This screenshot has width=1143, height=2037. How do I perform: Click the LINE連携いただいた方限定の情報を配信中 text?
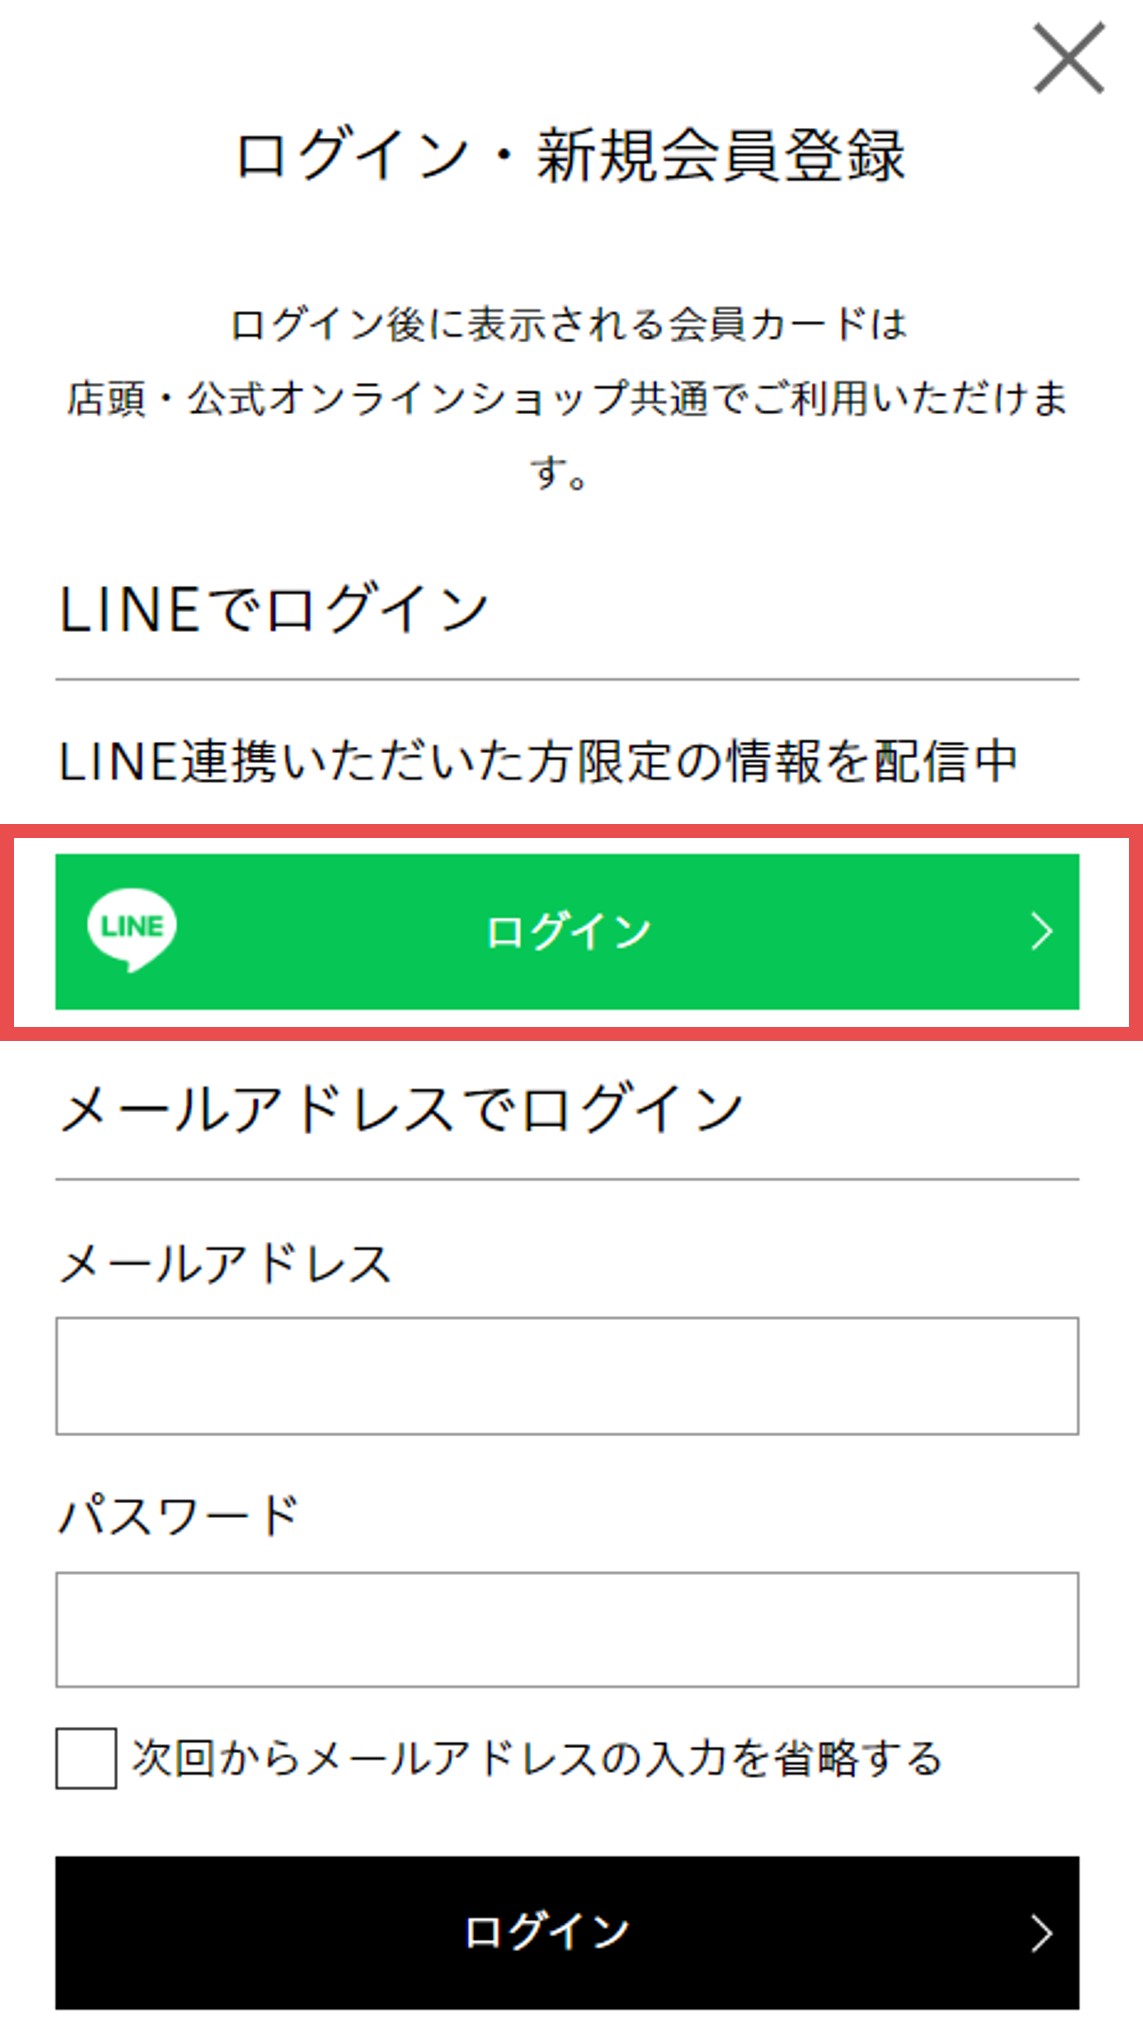(x=538, y=761)
